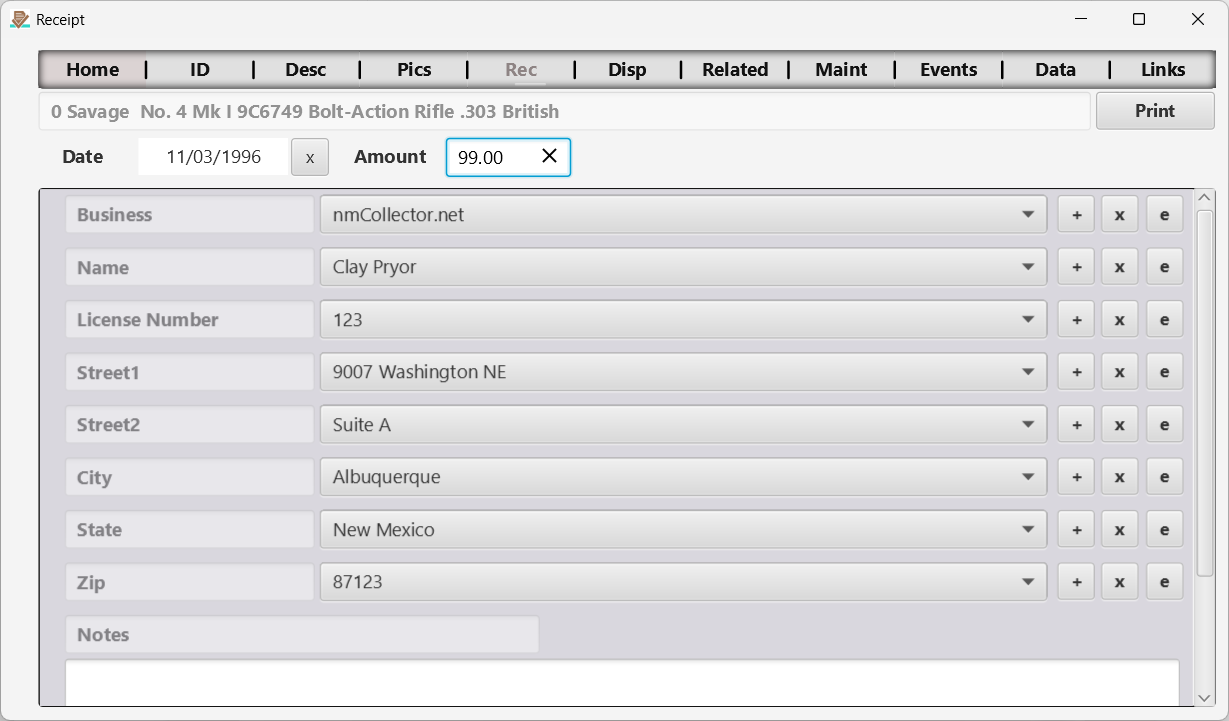This screenshot has height=721, width=1229.
Task: Open the Data tab
Action: (x=1056, y=69)
